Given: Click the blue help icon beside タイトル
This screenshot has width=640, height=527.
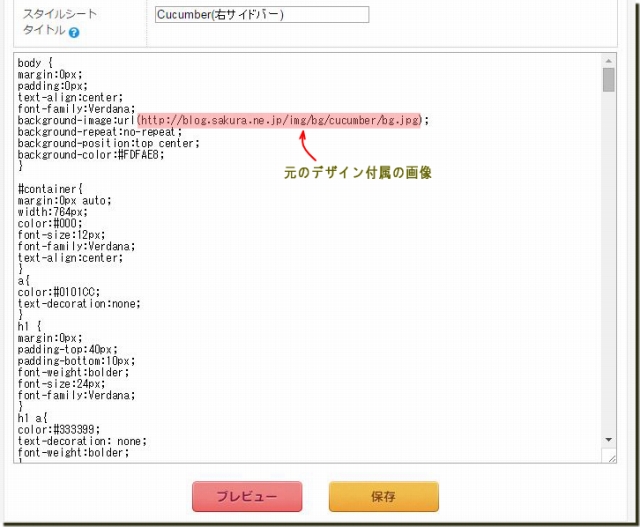Looking at the screenshot, I should tap(74, 32).
